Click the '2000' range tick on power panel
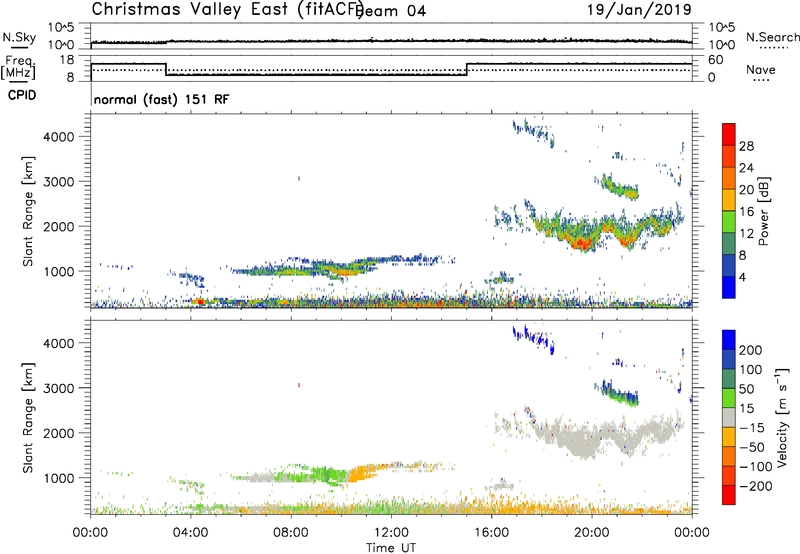Viewport: 800px width, 554px height. point(59,226)
